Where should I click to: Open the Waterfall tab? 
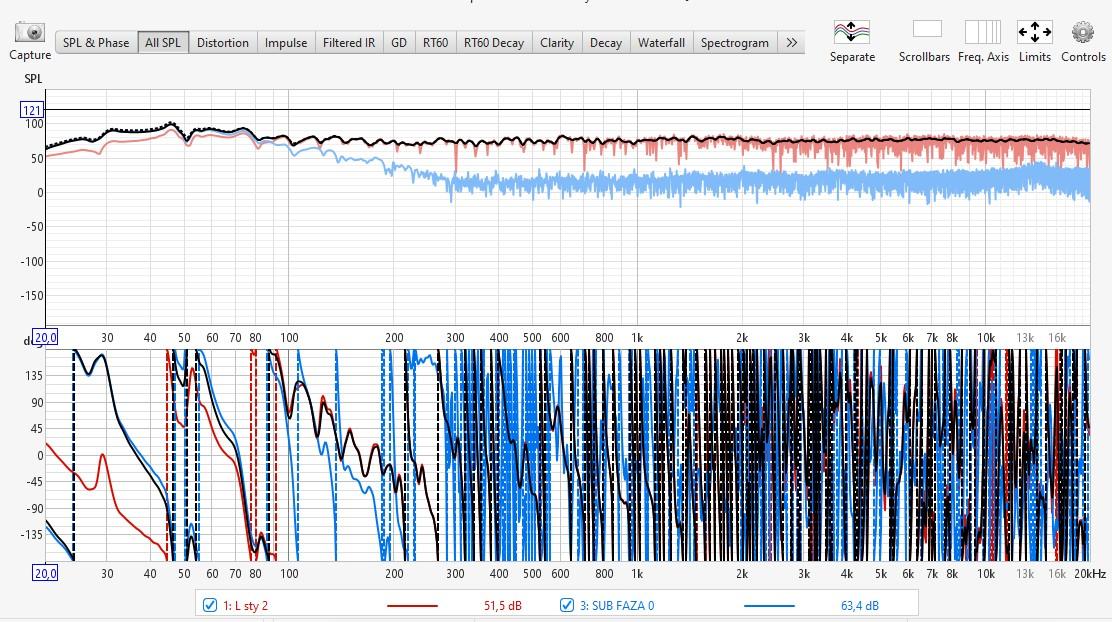661,43
